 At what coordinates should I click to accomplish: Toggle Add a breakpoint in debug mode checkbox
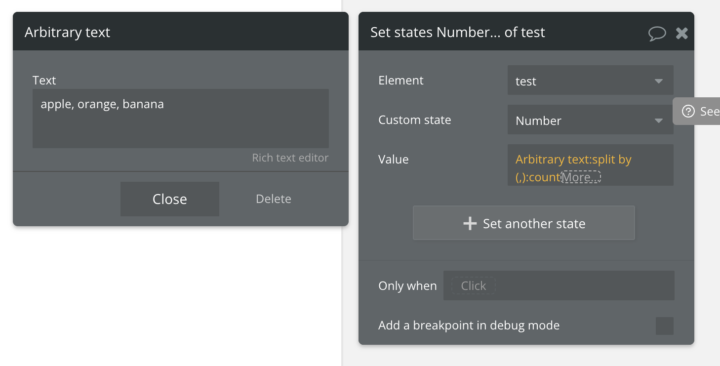tap(664, 326)
